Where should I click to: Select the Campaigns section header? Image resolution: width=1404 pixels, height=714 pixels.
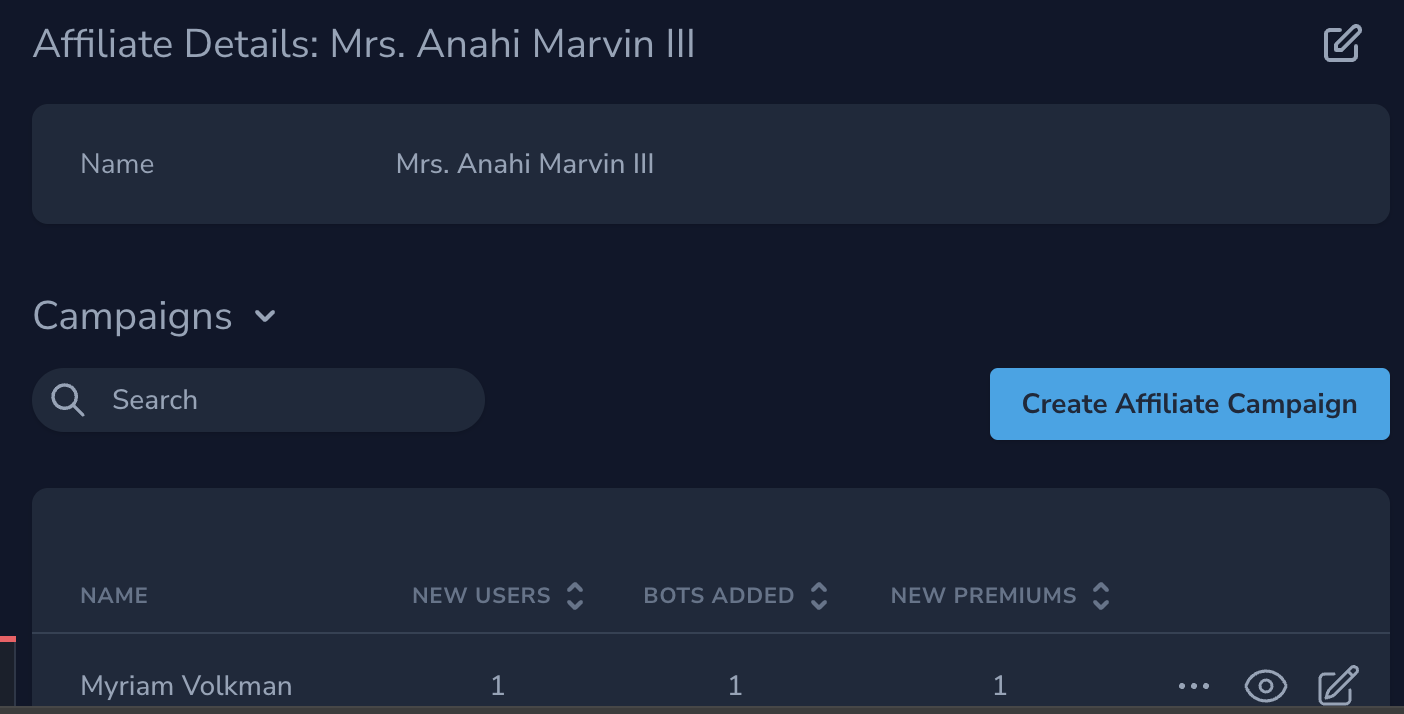[x=132, y=316]
